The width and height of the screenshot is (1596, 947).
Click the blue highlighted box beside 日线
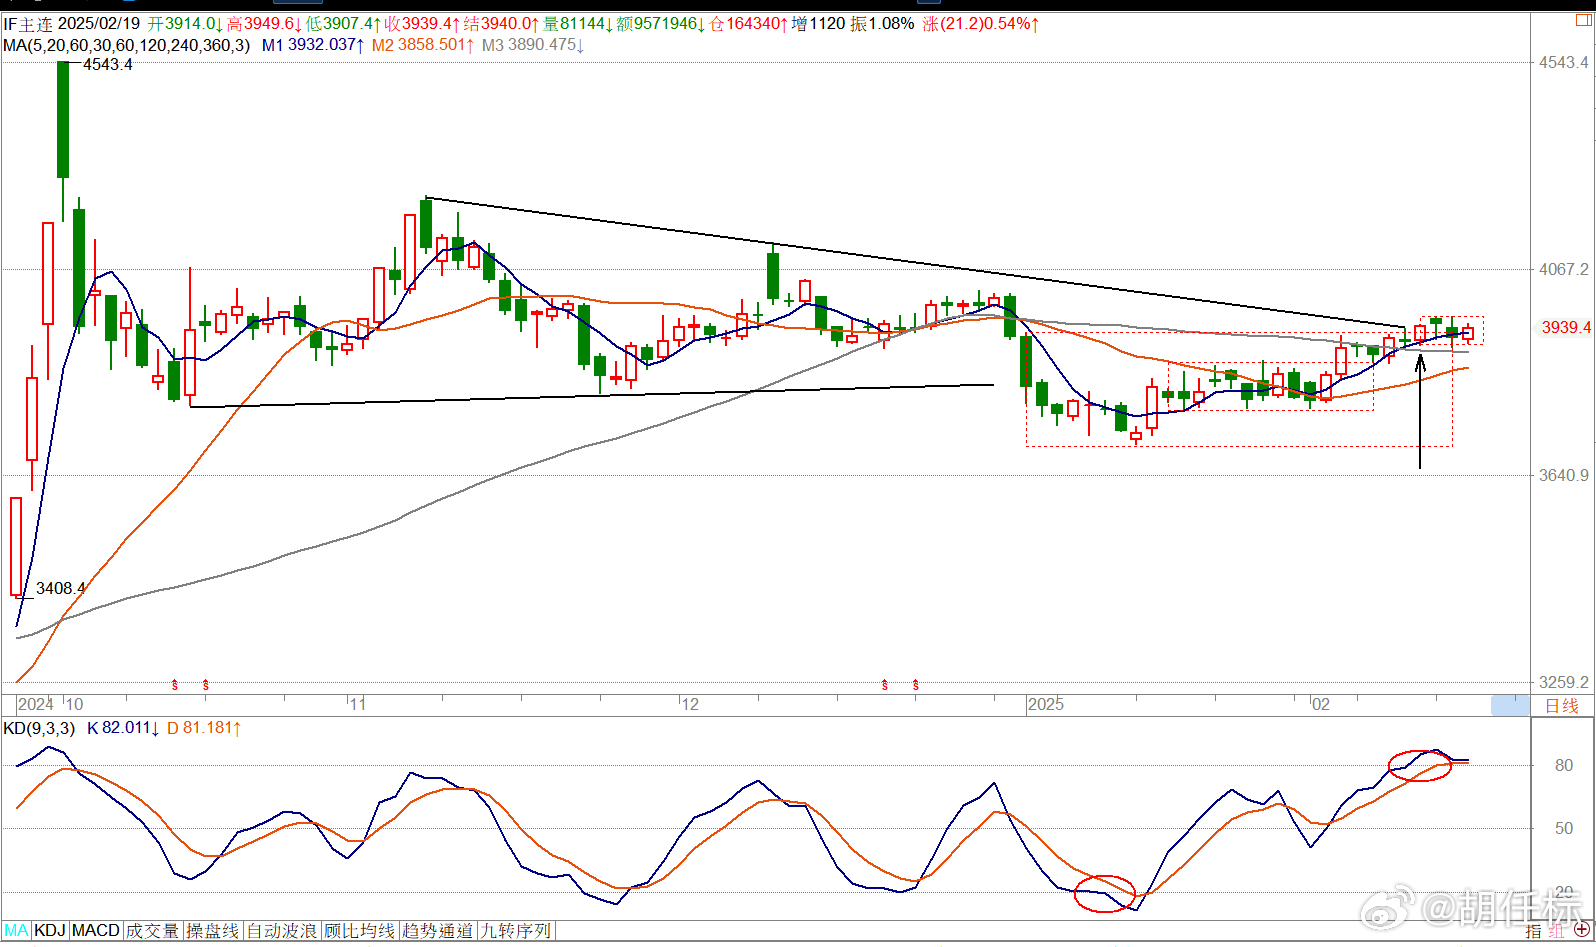(1510, 706)
